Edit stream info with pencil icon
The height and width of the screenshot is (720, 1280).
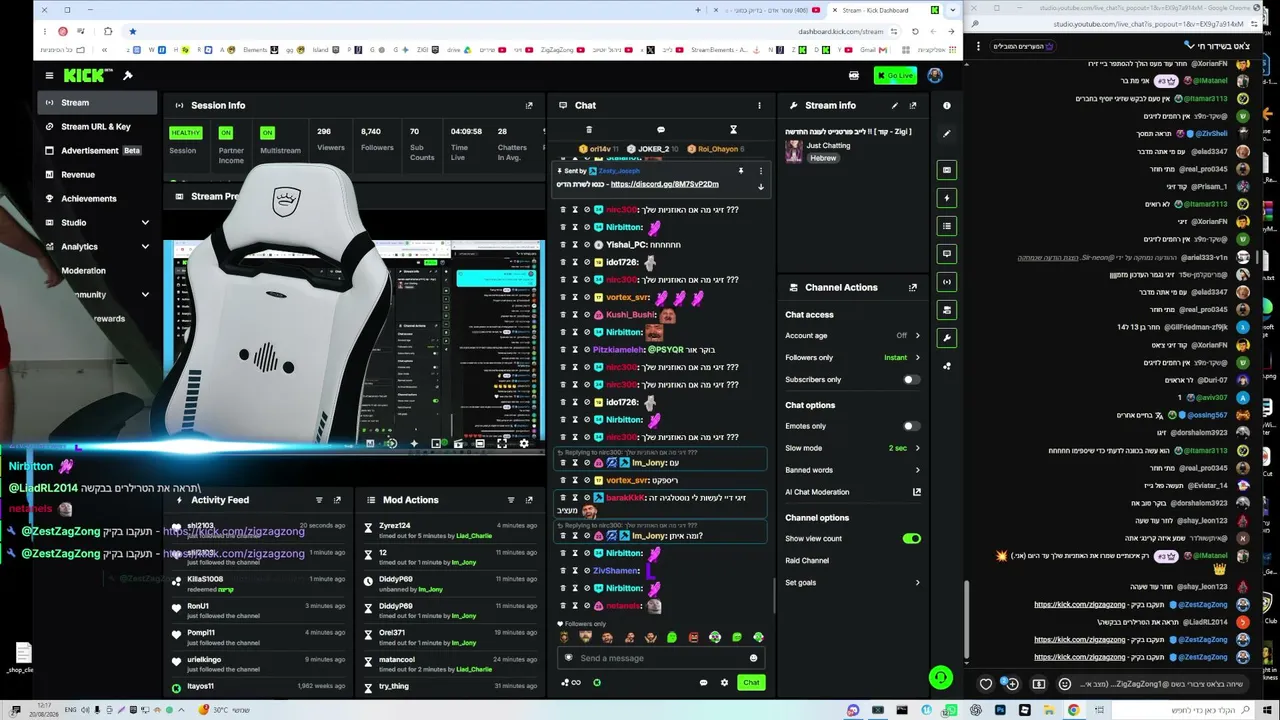[x=895, y=105]
